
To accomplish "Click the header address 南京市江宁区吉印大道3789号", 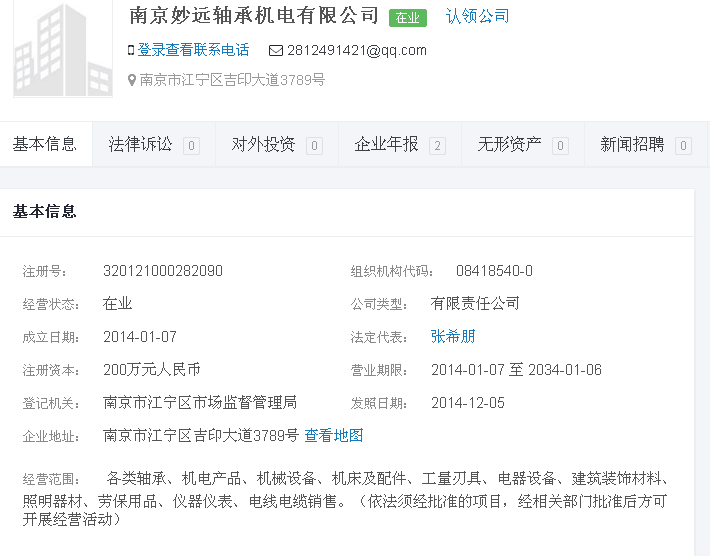I will point(232,80).
